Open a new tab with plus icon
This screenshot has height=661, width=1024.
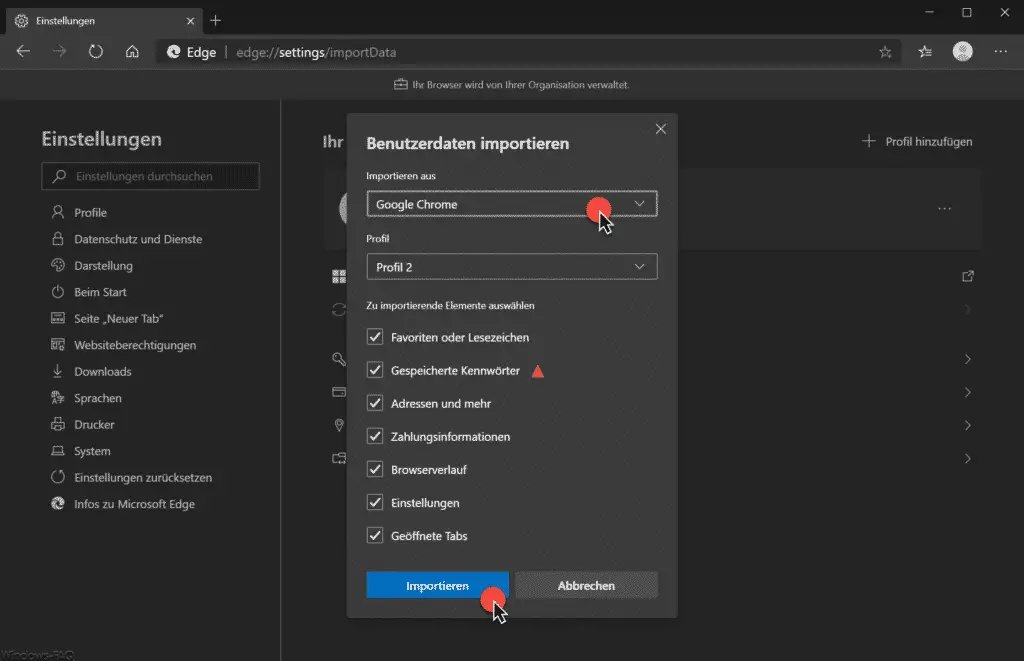tap(216, 21)
